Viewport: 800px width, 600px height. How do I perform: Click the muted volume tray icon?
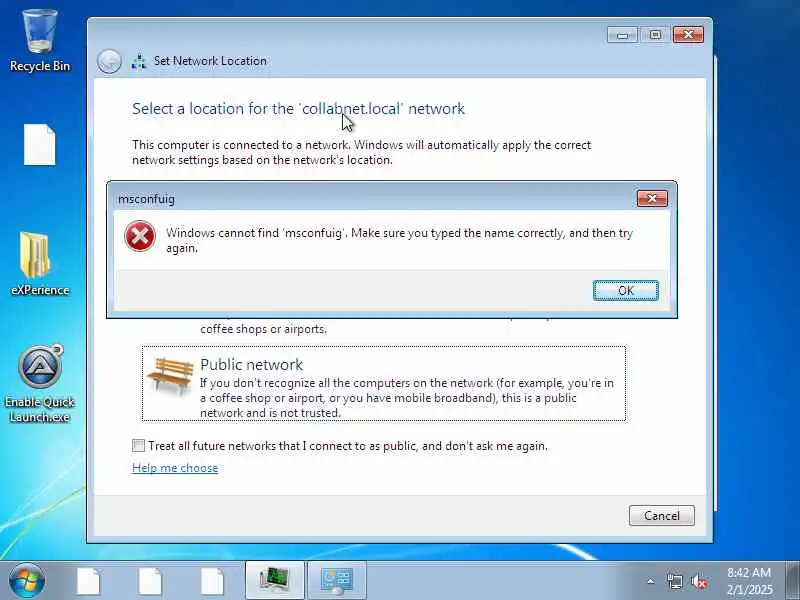[699, 581]
